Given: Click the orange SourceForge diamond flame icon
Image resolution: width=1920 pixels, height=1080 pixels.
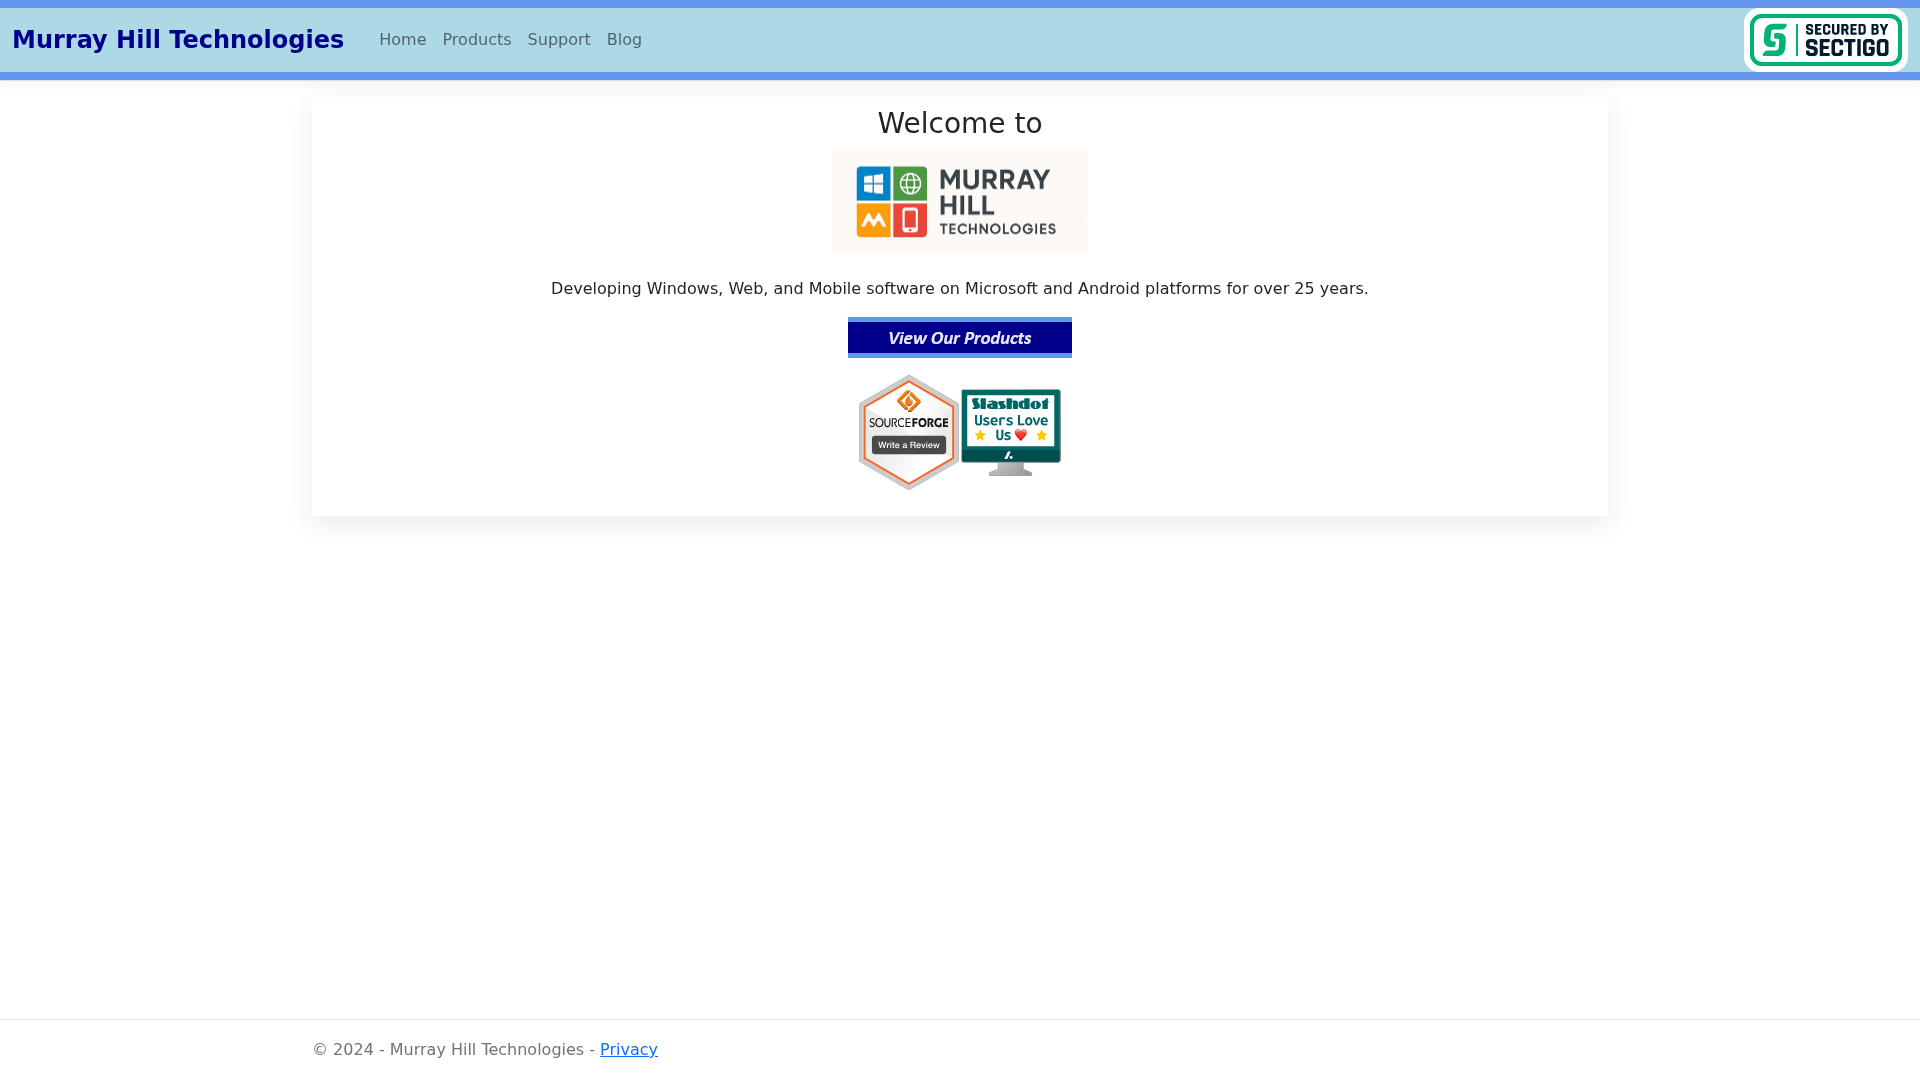Looking at the screenshot, I should coord(908,401).
